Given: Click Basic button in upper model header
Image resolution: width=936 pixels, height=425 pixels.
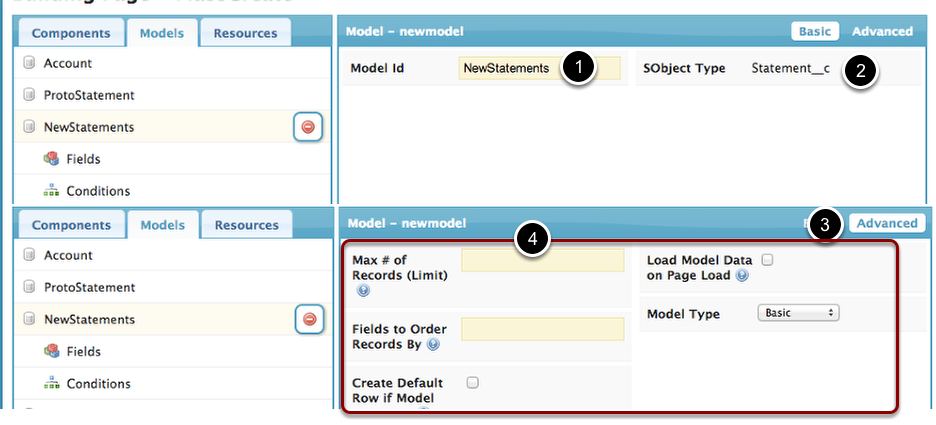Looking at the screenshot, I should point(814,31).
